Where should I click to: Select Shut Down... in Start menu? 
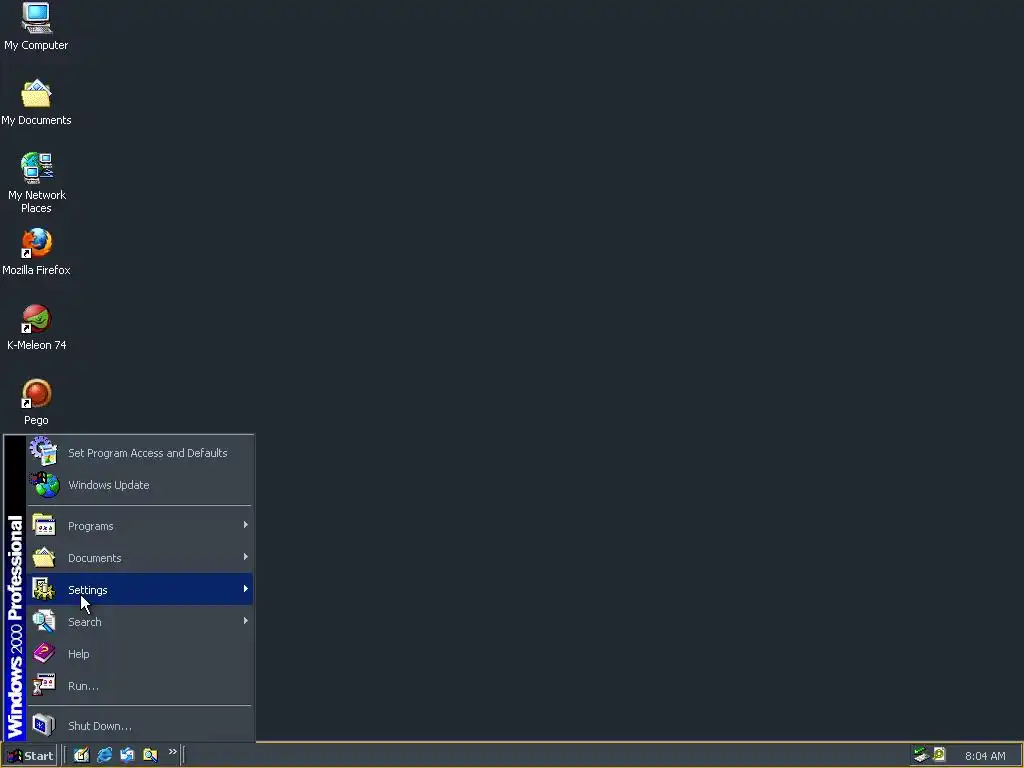pos(139,726)
